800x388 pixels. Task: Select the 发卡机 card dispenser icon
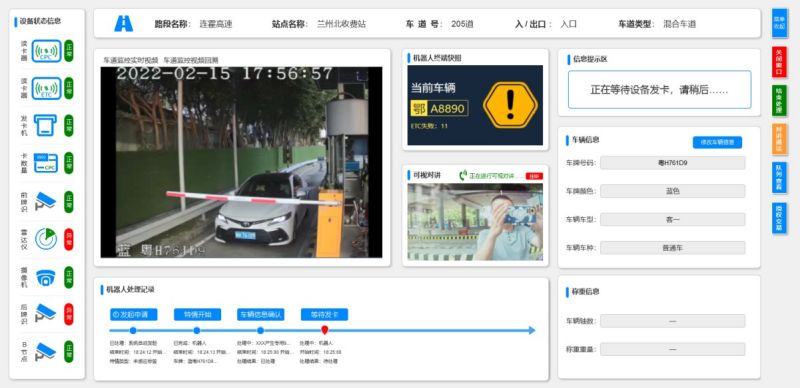[45, 126]
